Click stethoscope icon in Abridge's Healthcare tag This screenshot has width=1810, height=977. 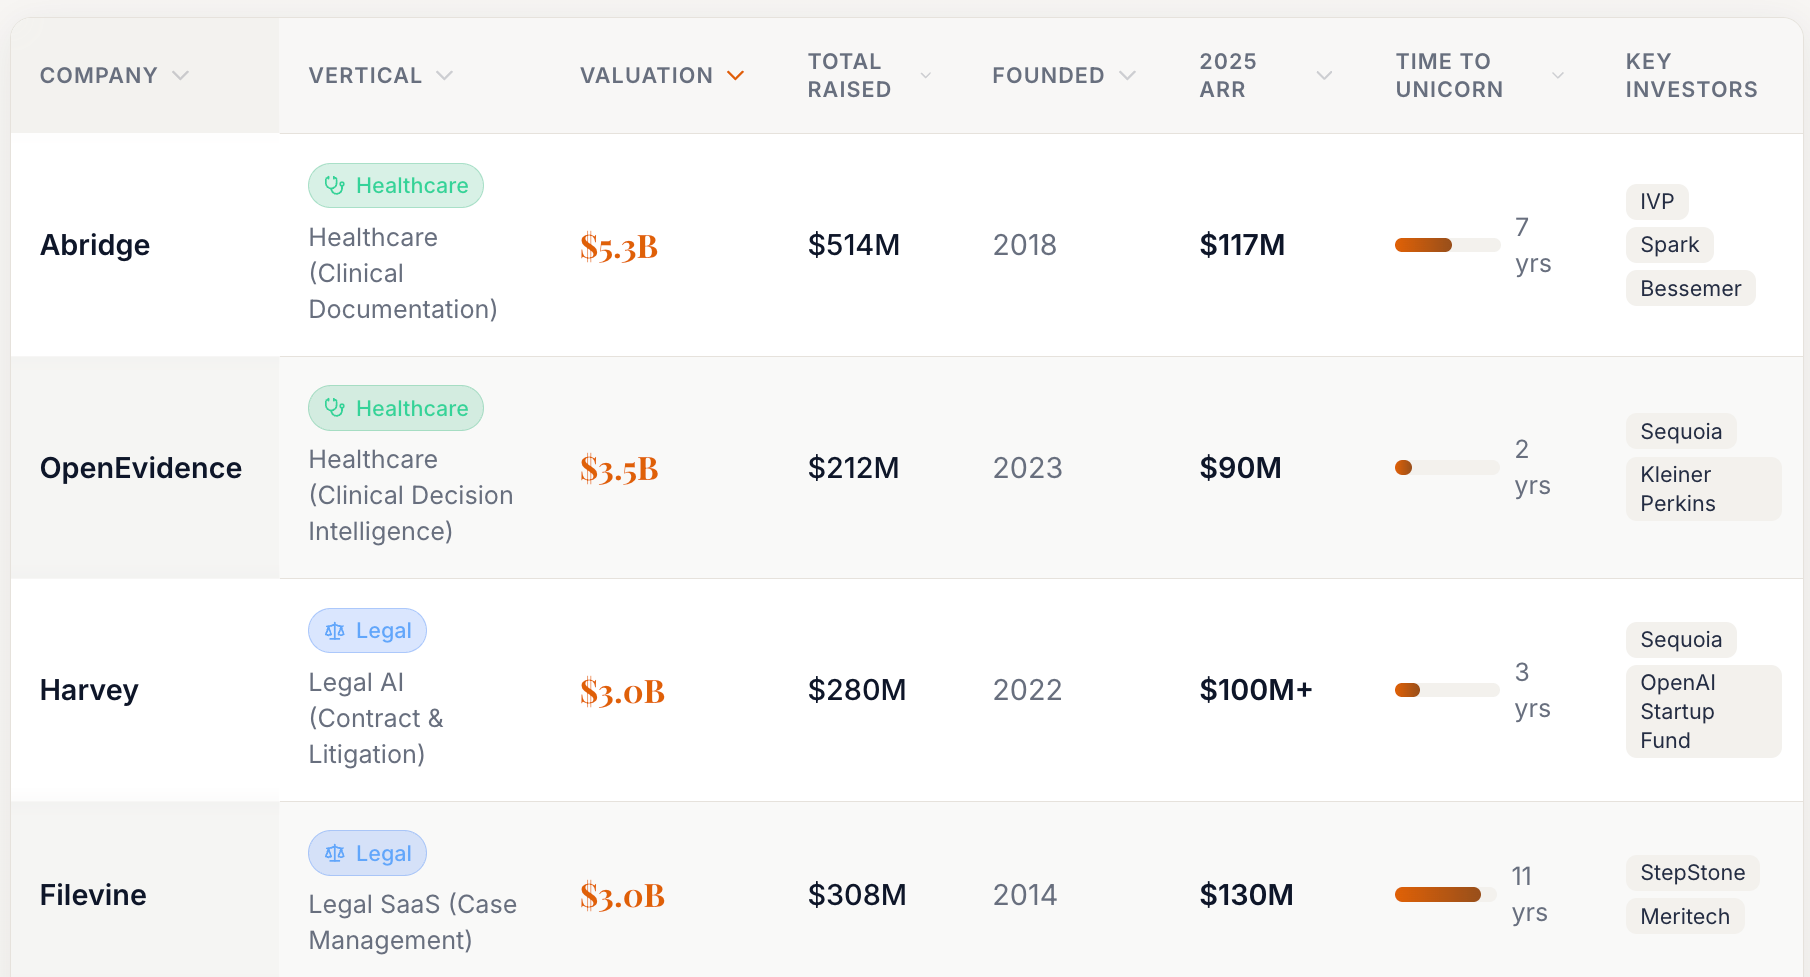pos(334,186)
